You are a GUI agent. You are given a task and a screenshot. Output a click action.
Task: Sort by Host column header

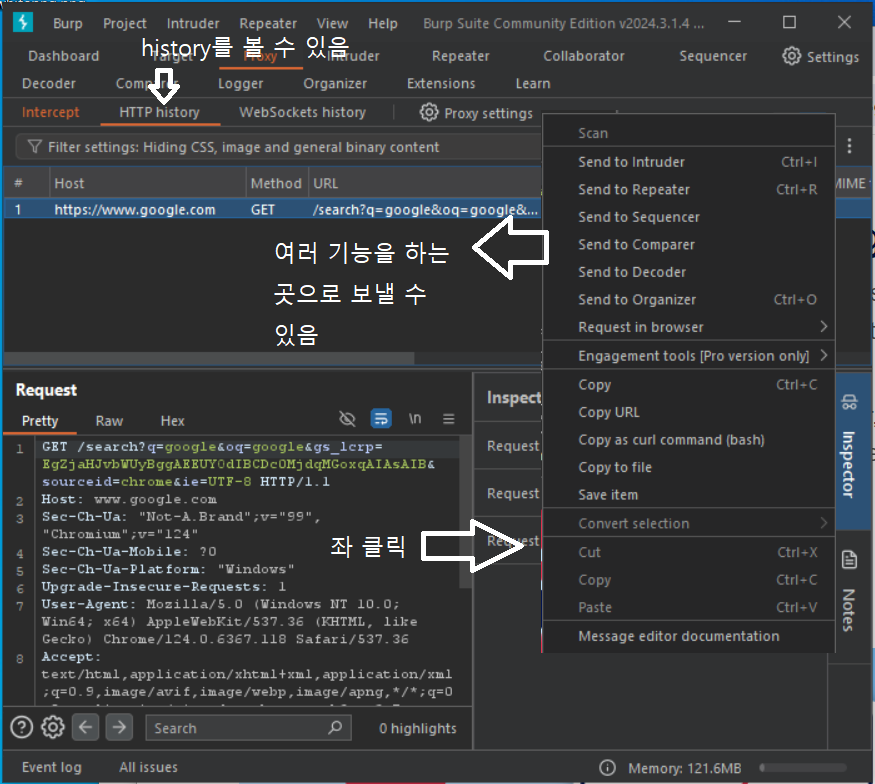point(147,183)
